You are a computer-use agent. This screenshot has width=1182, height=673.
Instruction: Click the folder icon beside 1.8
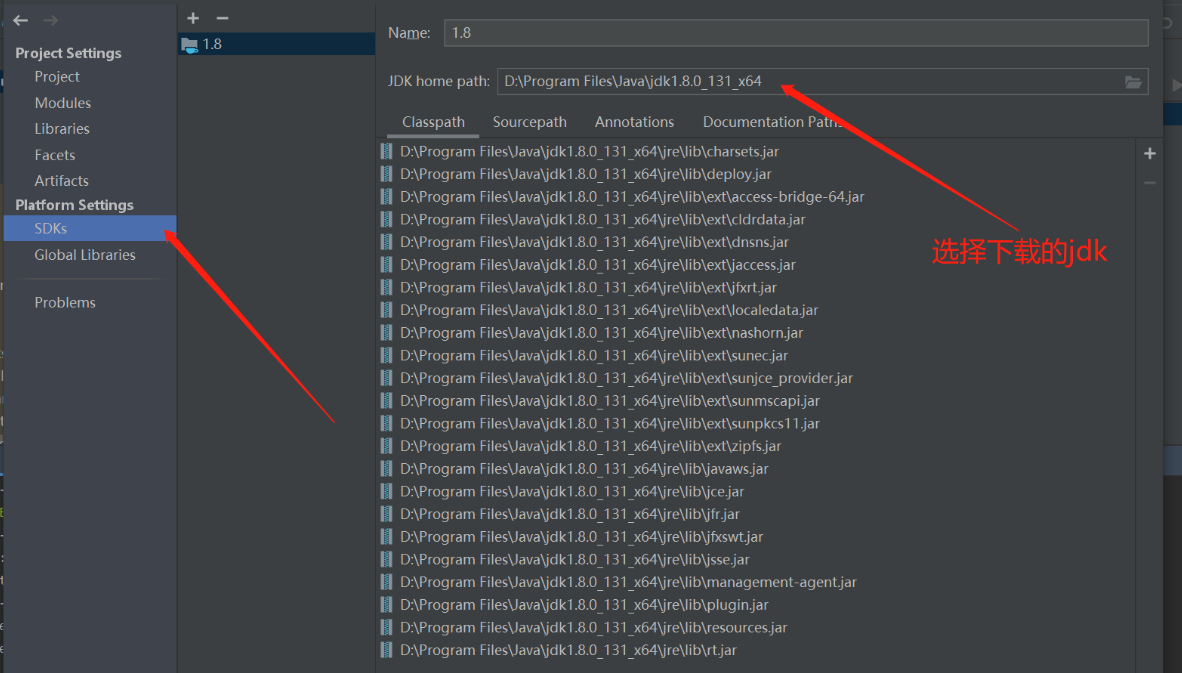[x=190, y=45]
